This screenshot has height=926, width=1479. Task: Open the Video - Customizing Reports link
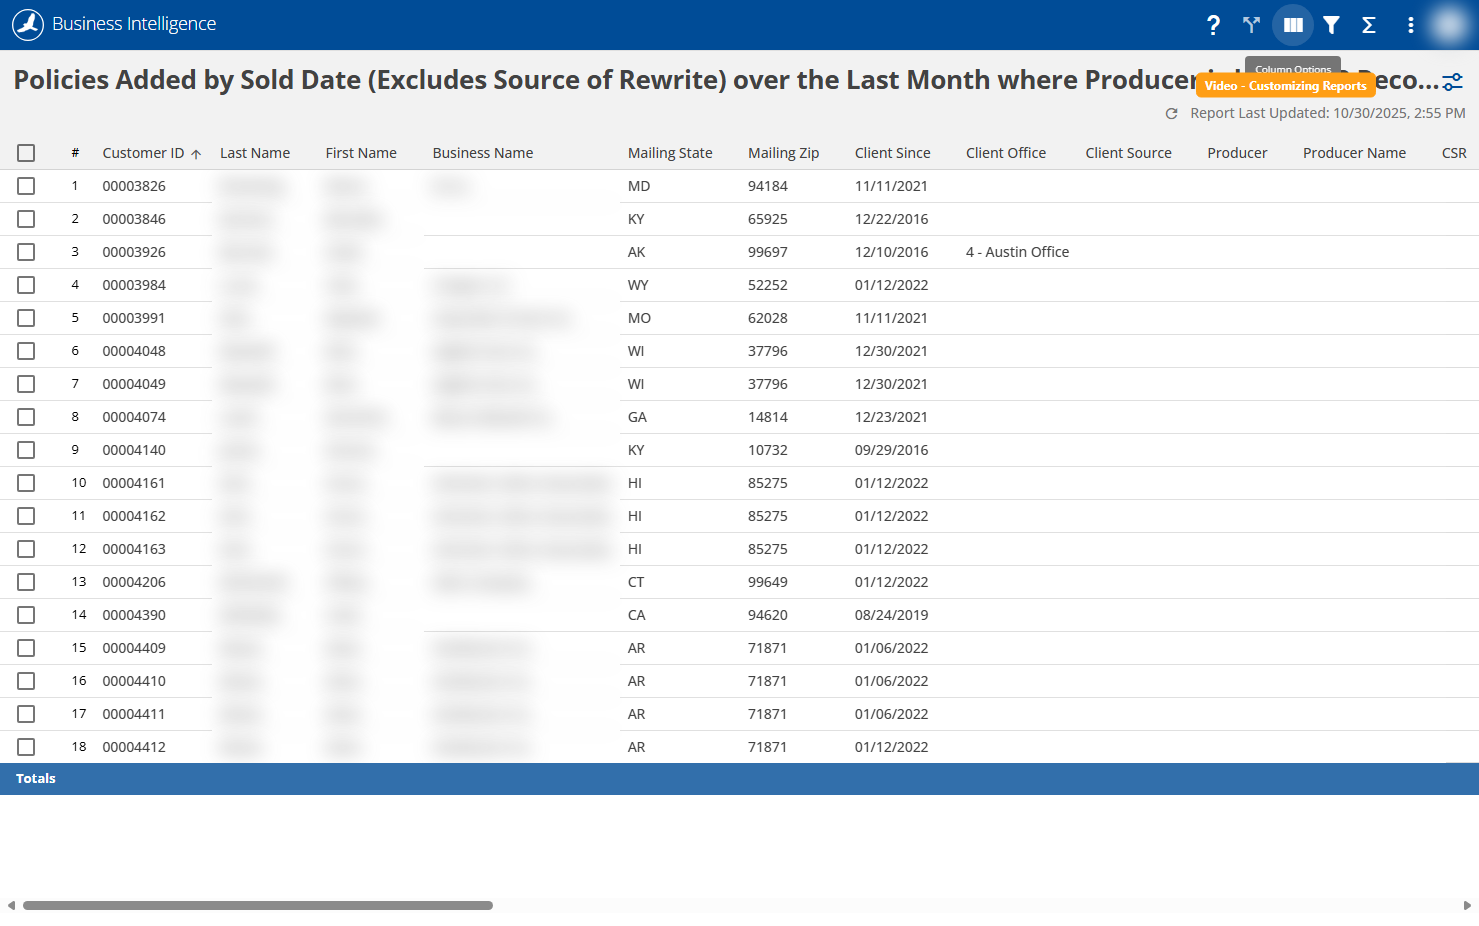tap(1285, 86)
